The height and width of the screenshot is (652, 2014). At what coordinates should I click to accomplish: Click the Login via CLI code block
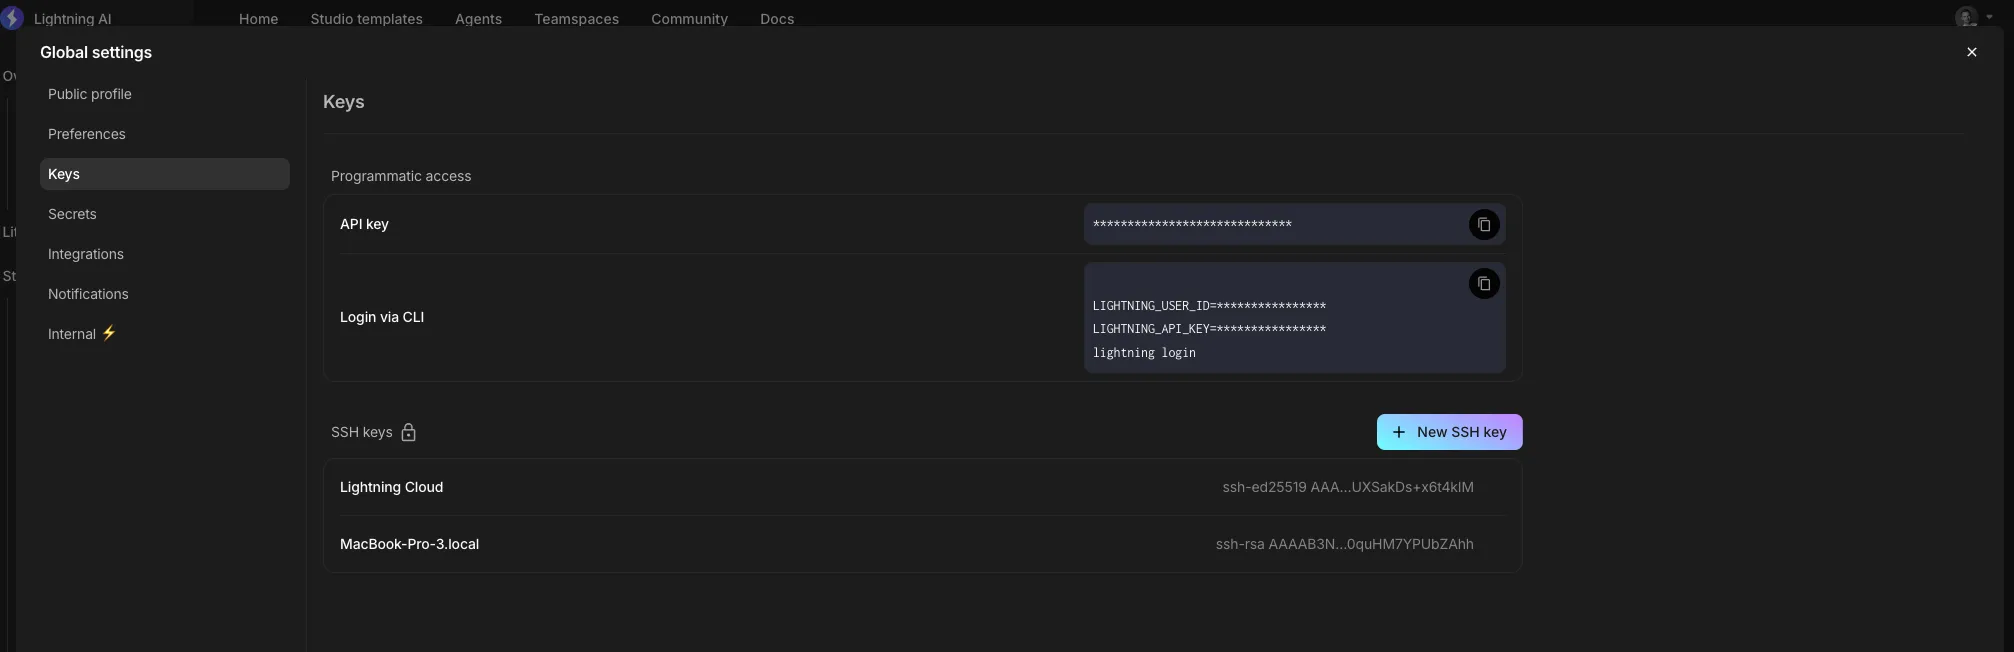pyautogui.click(x=1294, y=318)
